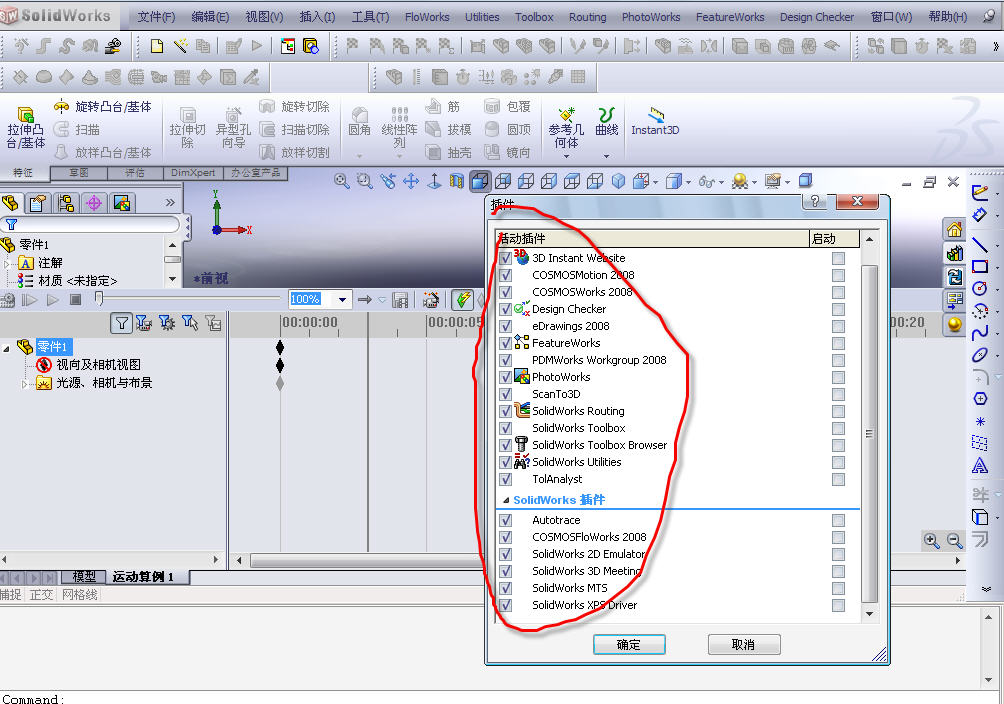Click the Mirror (镜向) feature icon
The height and width of the screenshot is (704, 1004).
coord(492,152)
